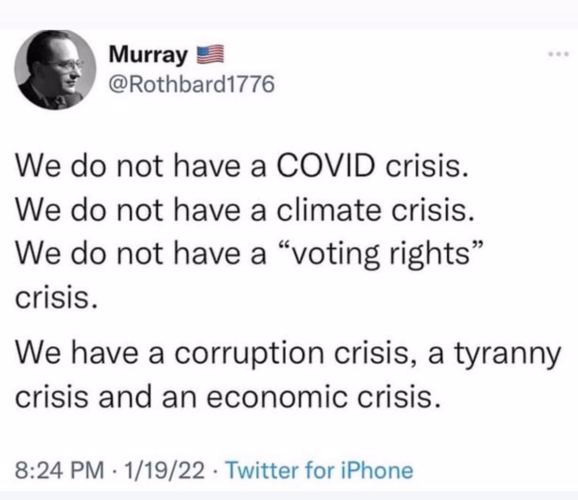578x500 pixels.
Task: Click the capitalized word COVID
Action: click(325, 165)
